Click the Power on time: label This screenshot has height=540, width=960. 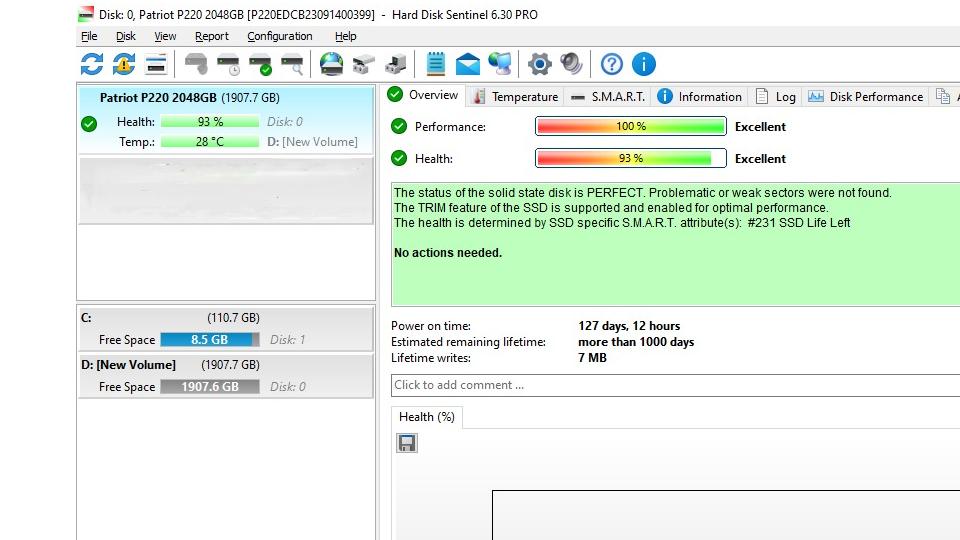430,326
